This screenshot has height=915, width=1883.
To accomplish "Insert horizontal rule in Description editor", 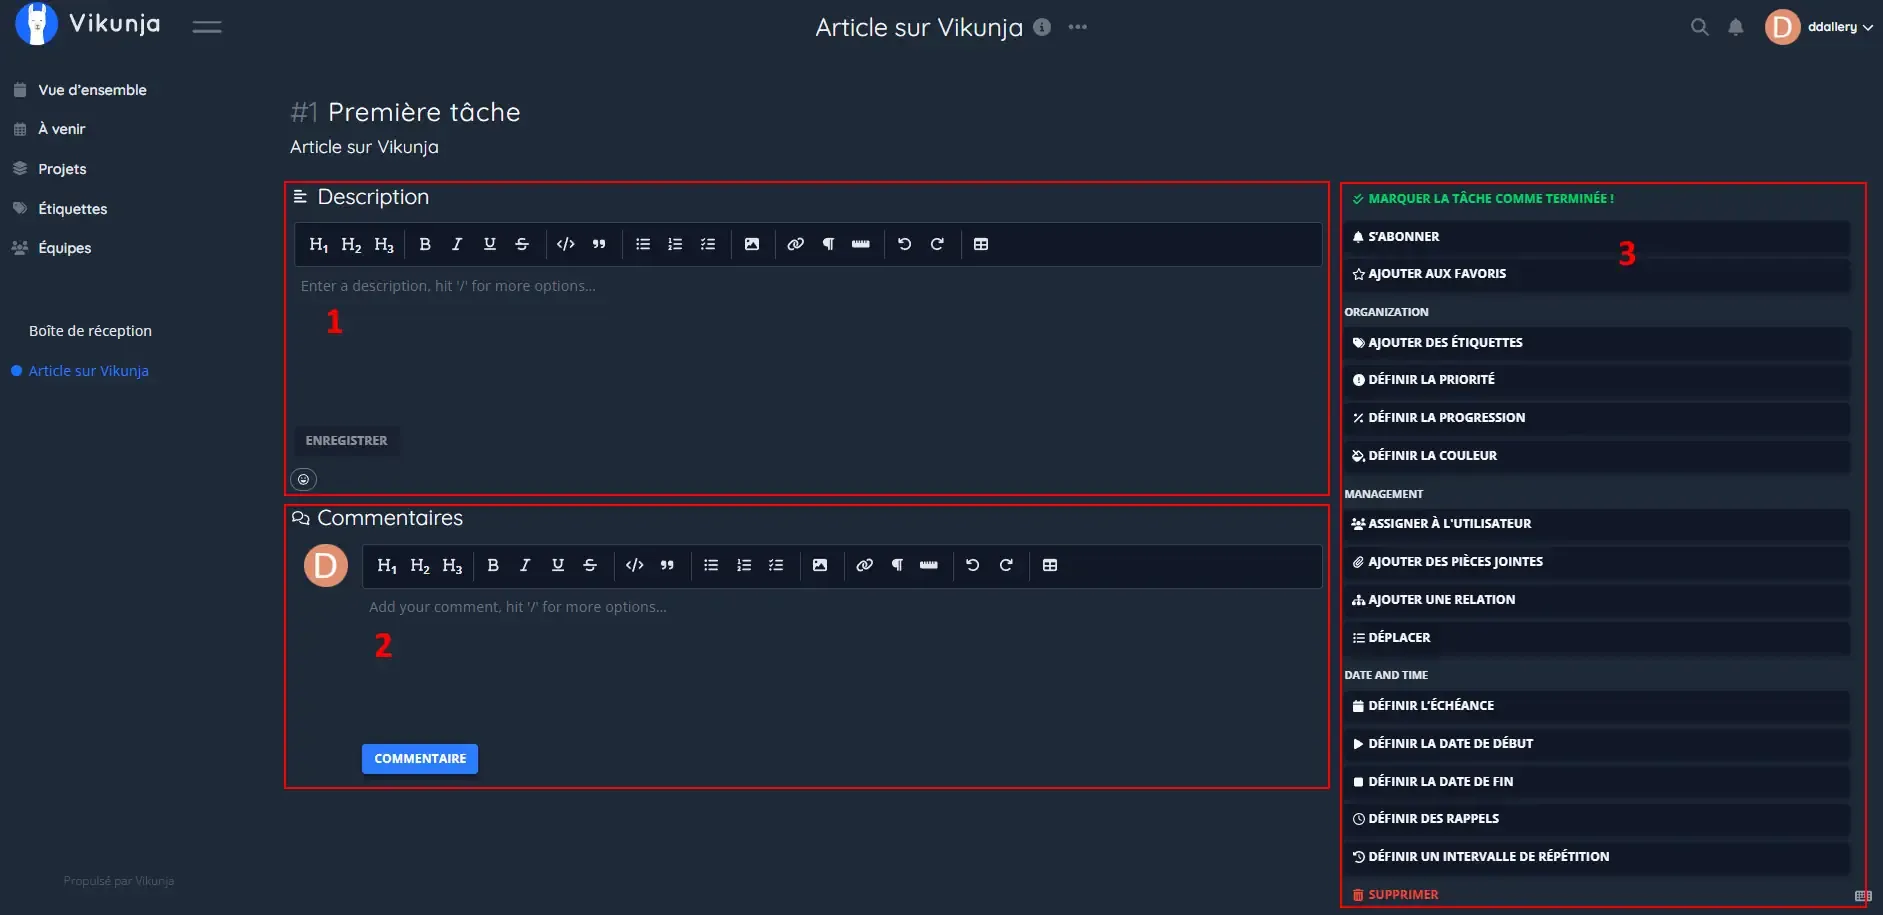I will 861,244.
